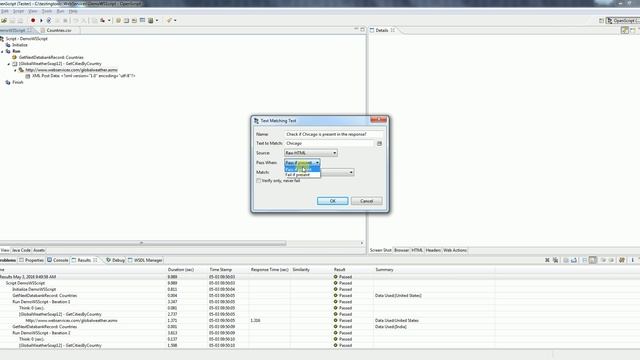Switch to the Console tab
This screenshot has width=640, height=360.
[58, 260]
